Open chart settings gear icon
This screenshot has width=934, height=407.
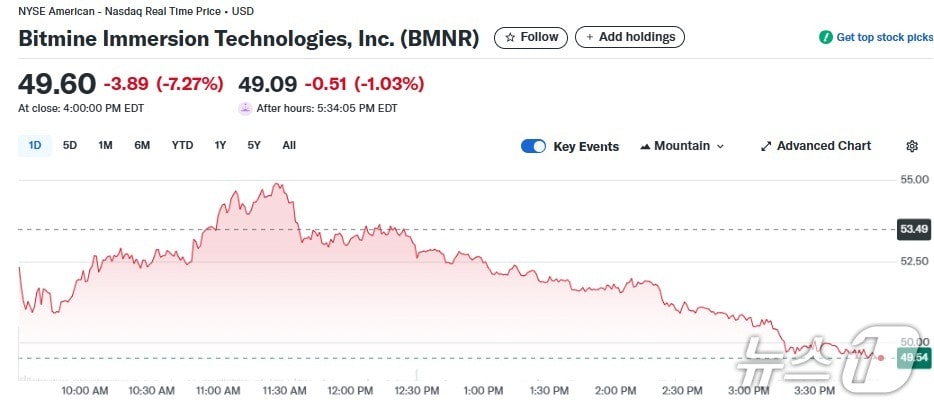912,146
